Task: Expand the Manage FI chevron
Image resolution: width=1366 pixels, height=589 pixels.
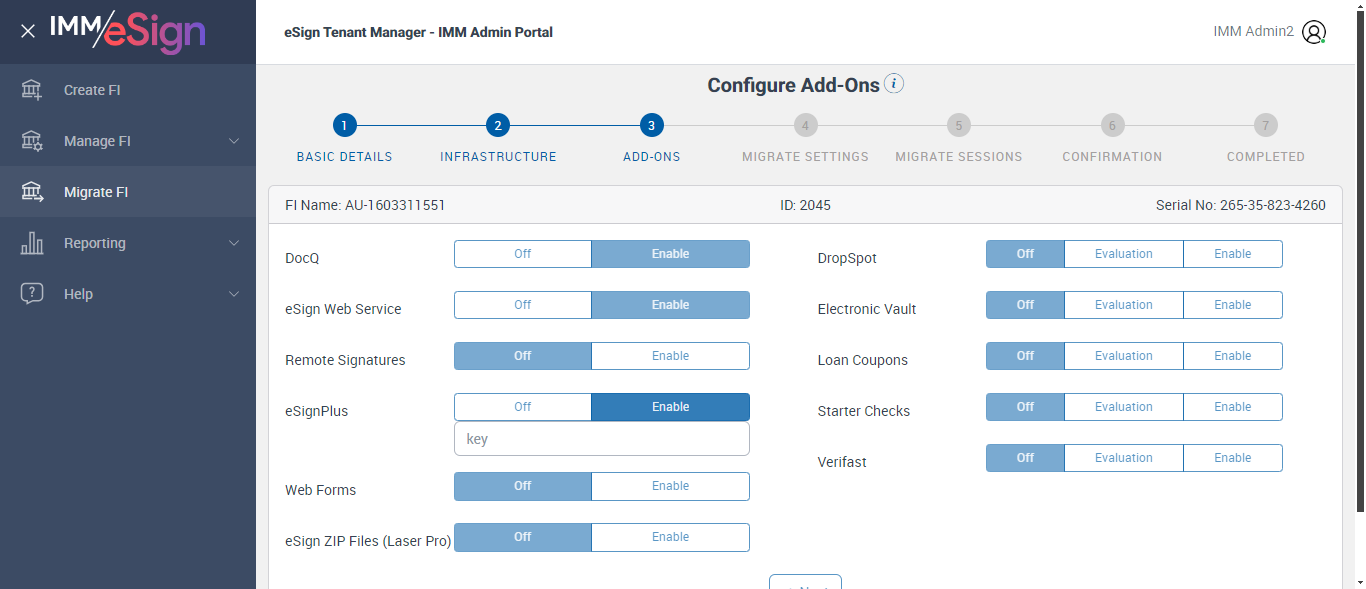Action: pos(234,141)
